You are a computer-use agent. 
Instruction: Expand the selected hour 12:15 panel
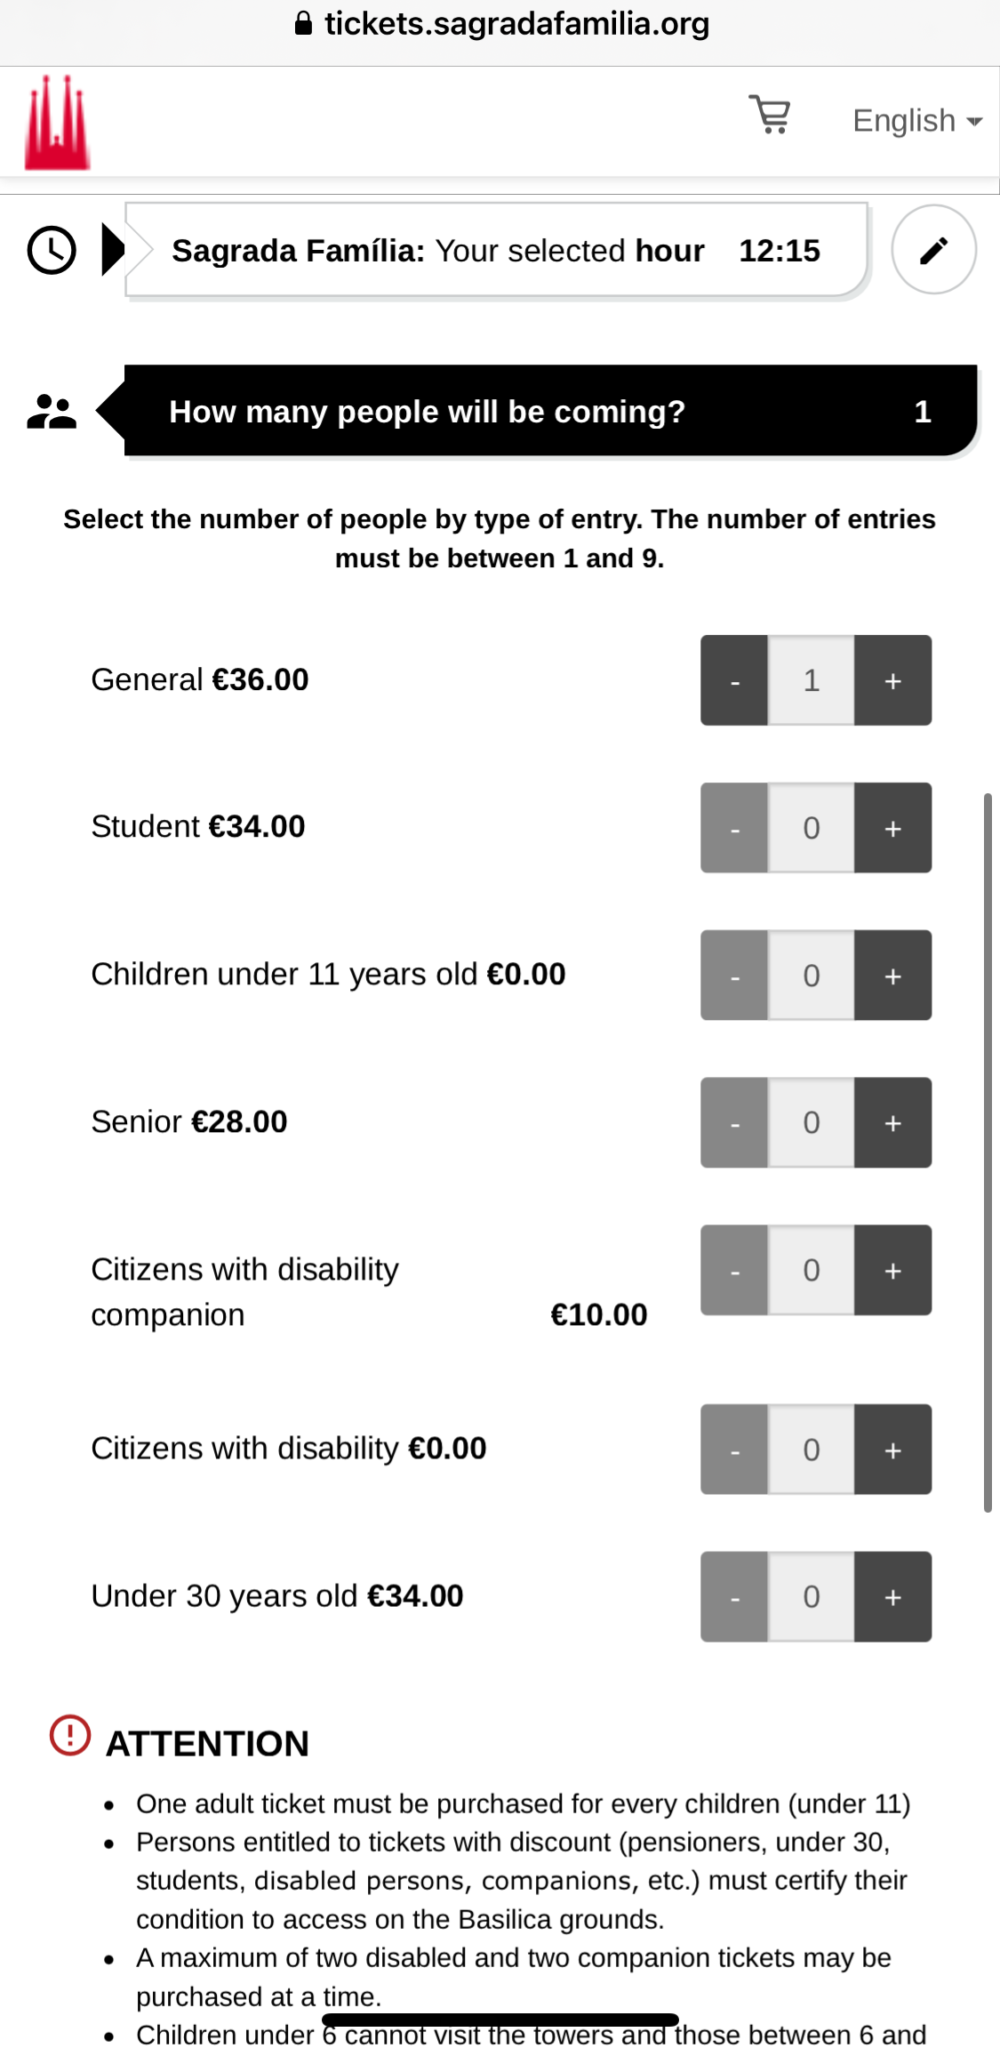click(x=495, y=250)
